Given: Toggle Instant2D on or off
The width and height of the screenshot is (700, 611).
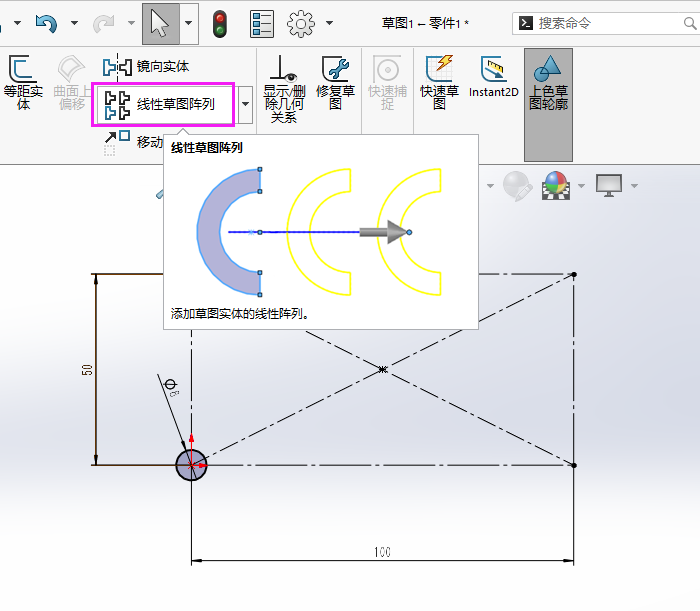Looking at the screenshot, I should point(491,79).
